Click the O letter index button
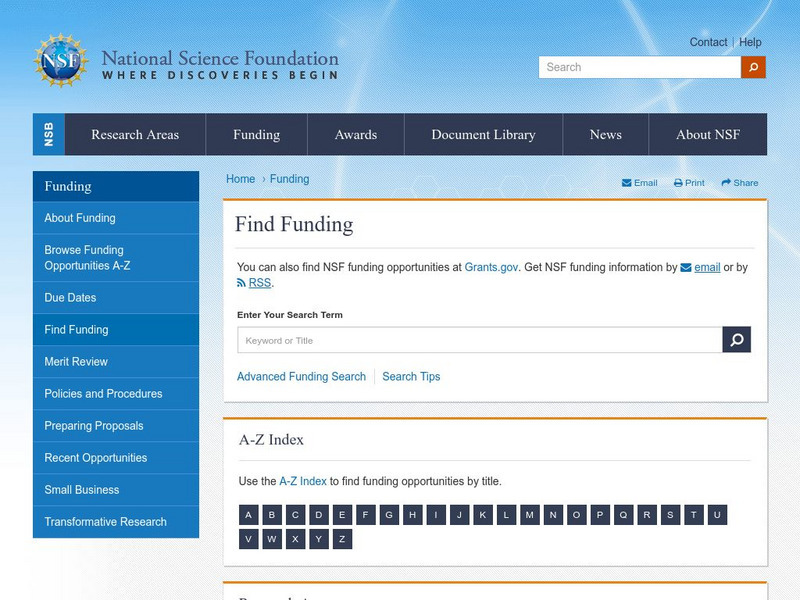 [577, 515]
